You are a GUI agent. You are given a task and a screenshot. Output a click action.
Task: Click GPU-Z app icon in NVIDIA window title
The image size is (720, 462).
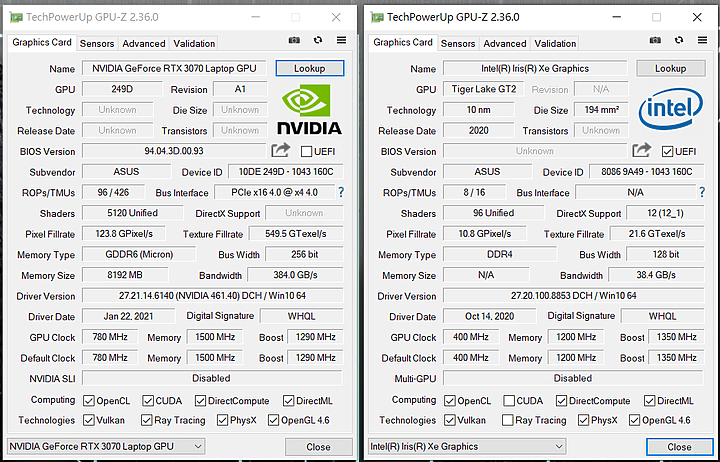pyautogui.click(x=17, y=17)
